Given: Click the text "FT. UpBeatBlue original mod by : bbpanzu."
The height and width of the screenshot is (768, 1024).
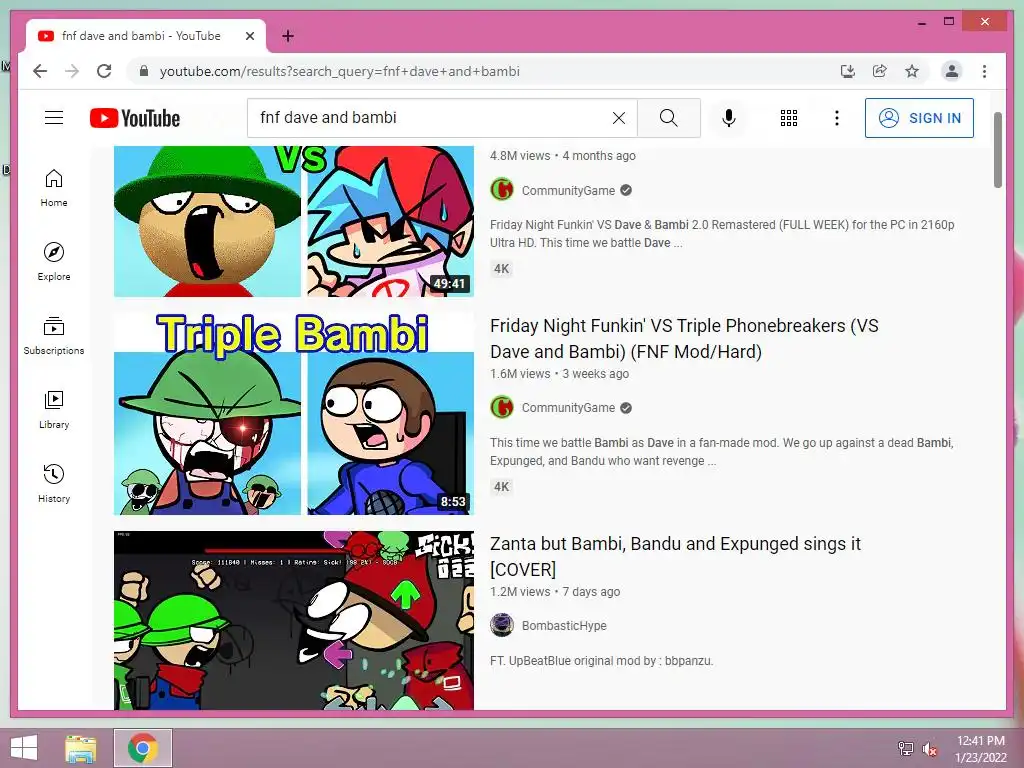Looking at the screenshot, I should click(601, 661).
